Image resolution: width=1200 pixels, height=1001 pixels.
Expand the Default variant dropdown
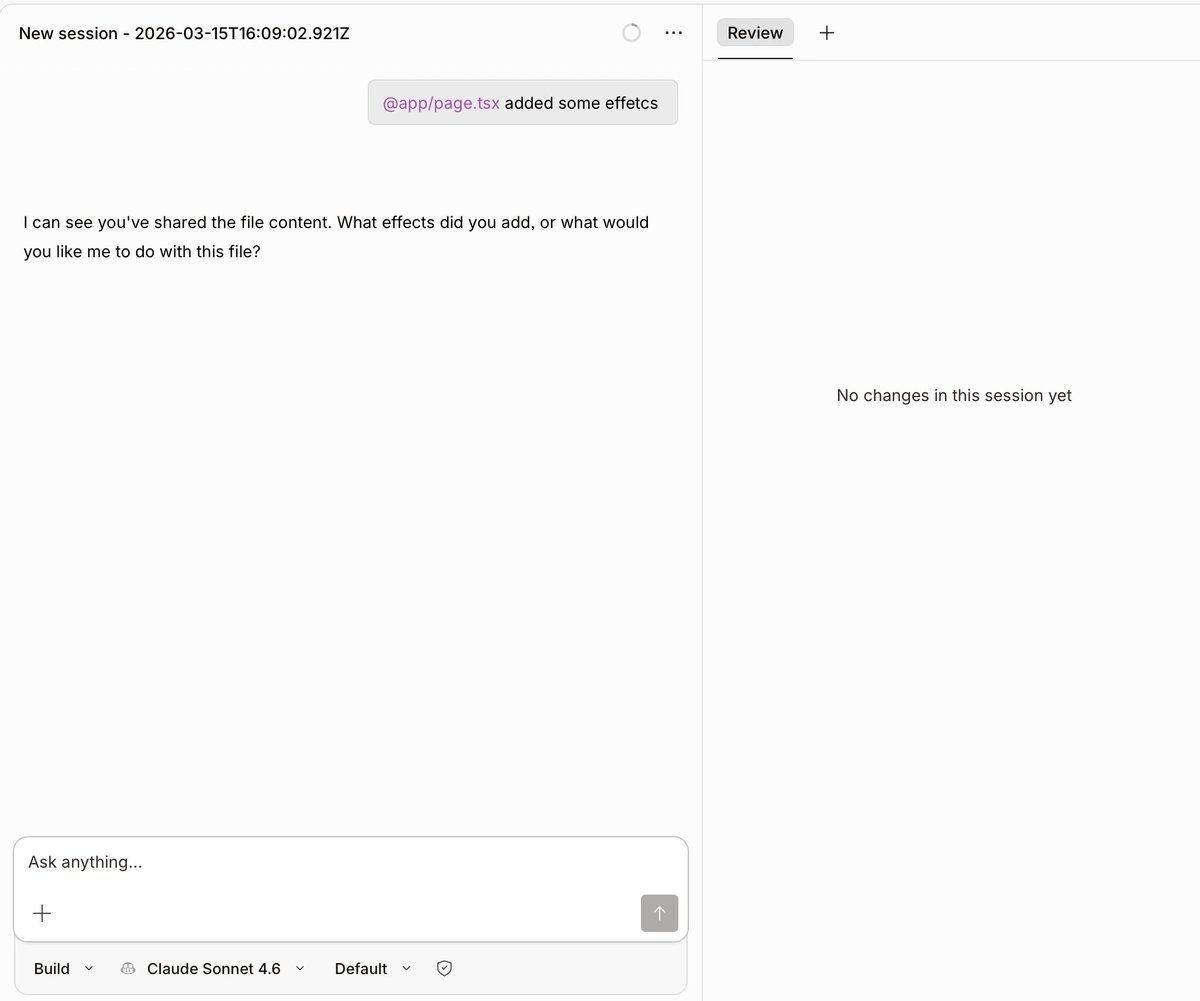(373, 968)
